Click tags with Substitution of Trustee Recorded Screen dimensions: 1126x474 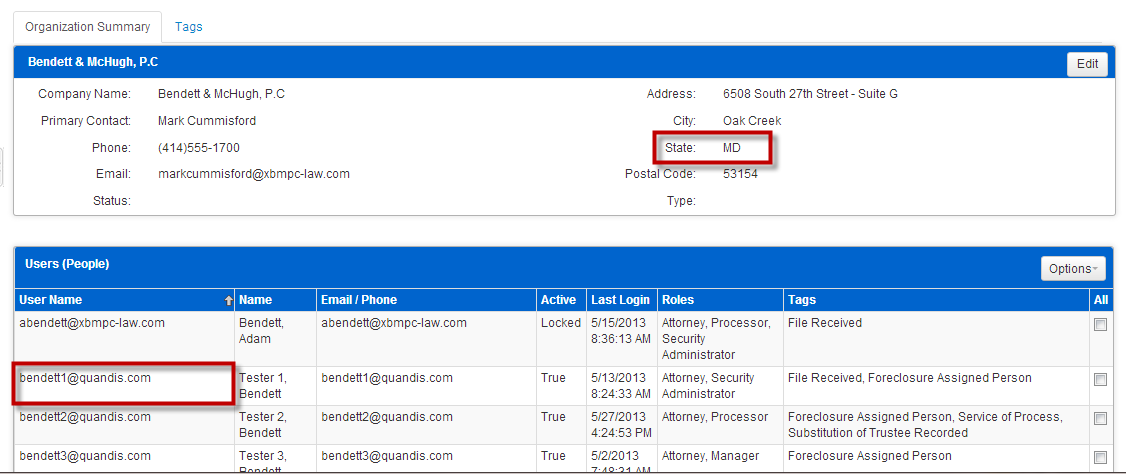click(x=925, y=424)
